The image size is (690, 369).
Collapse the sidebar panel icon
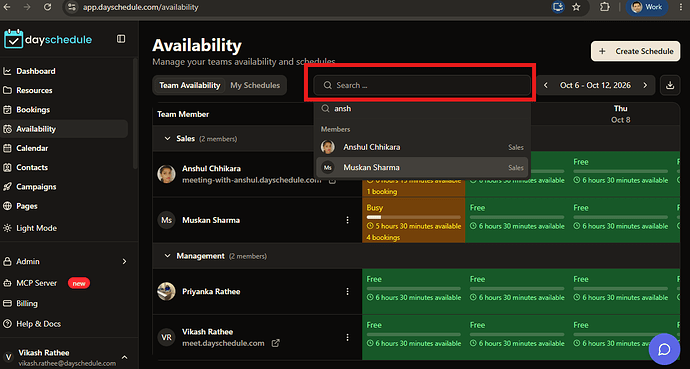[121, 39]
